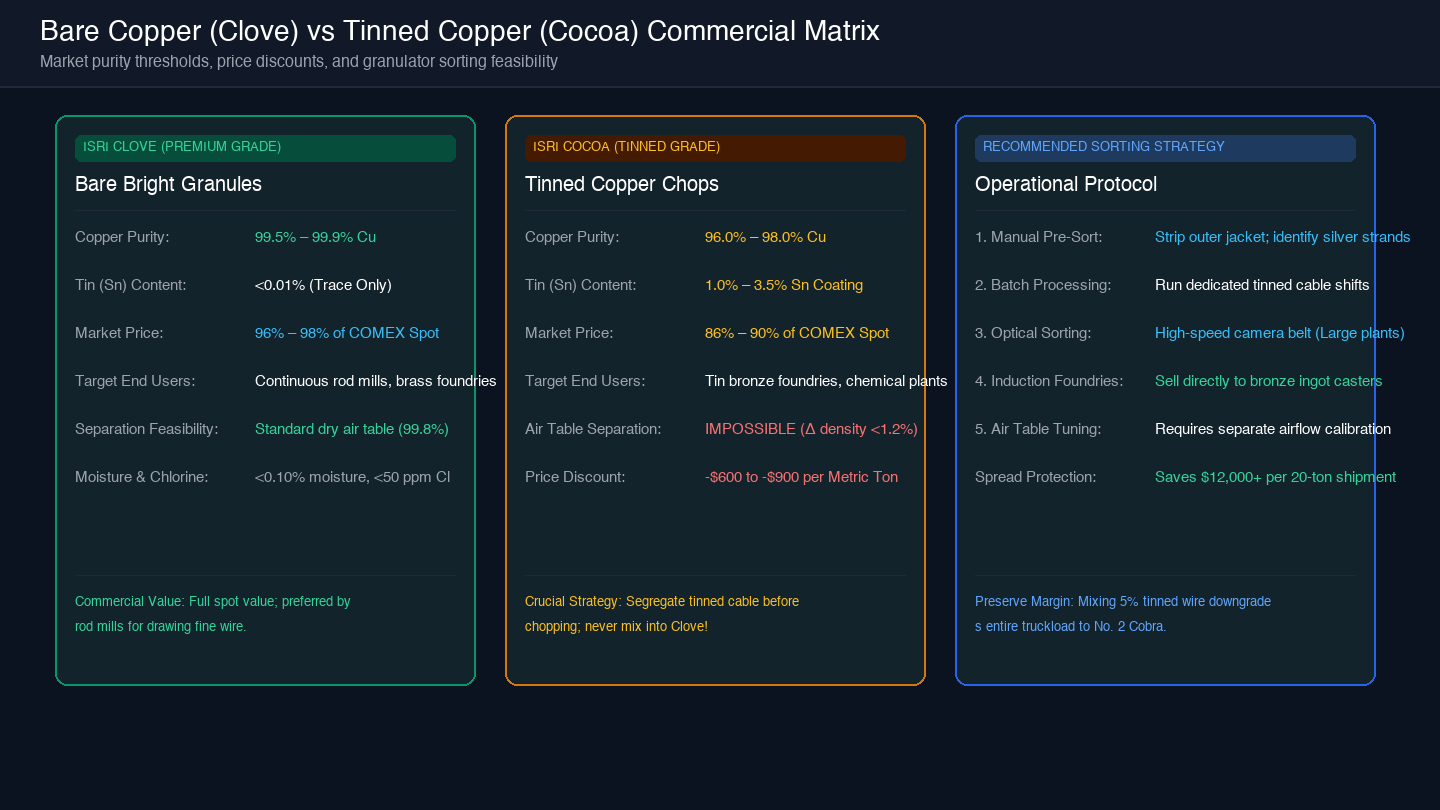Click '<0.10% moisture, <50 ppm Cl'
Viewport: 1440px width, 810px height.
click(x=352, y=477)
